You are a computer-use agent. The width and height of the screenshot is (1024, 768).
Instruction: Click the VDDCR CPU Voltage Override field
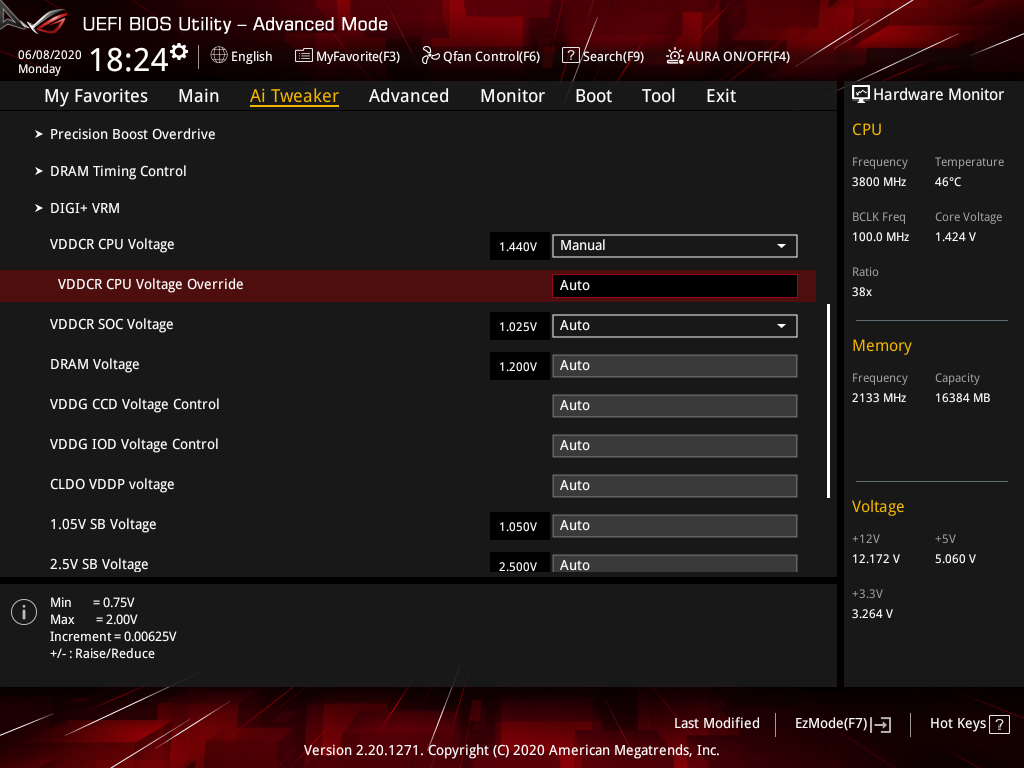[675, 285]
